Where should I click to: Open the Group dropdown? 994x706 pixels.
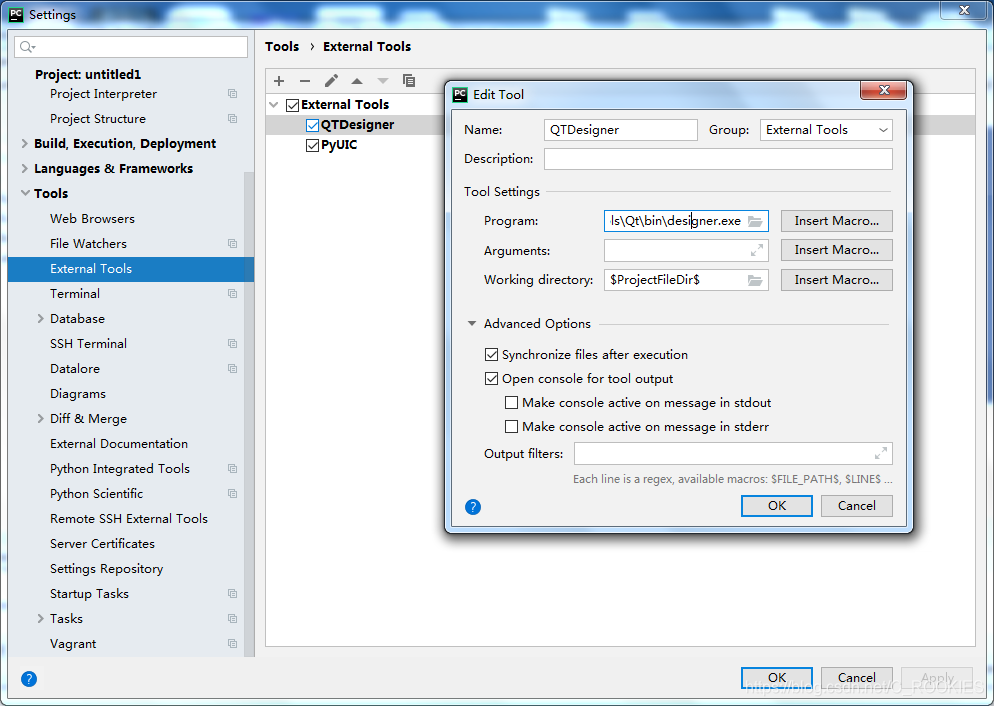[x=826, y=130]
